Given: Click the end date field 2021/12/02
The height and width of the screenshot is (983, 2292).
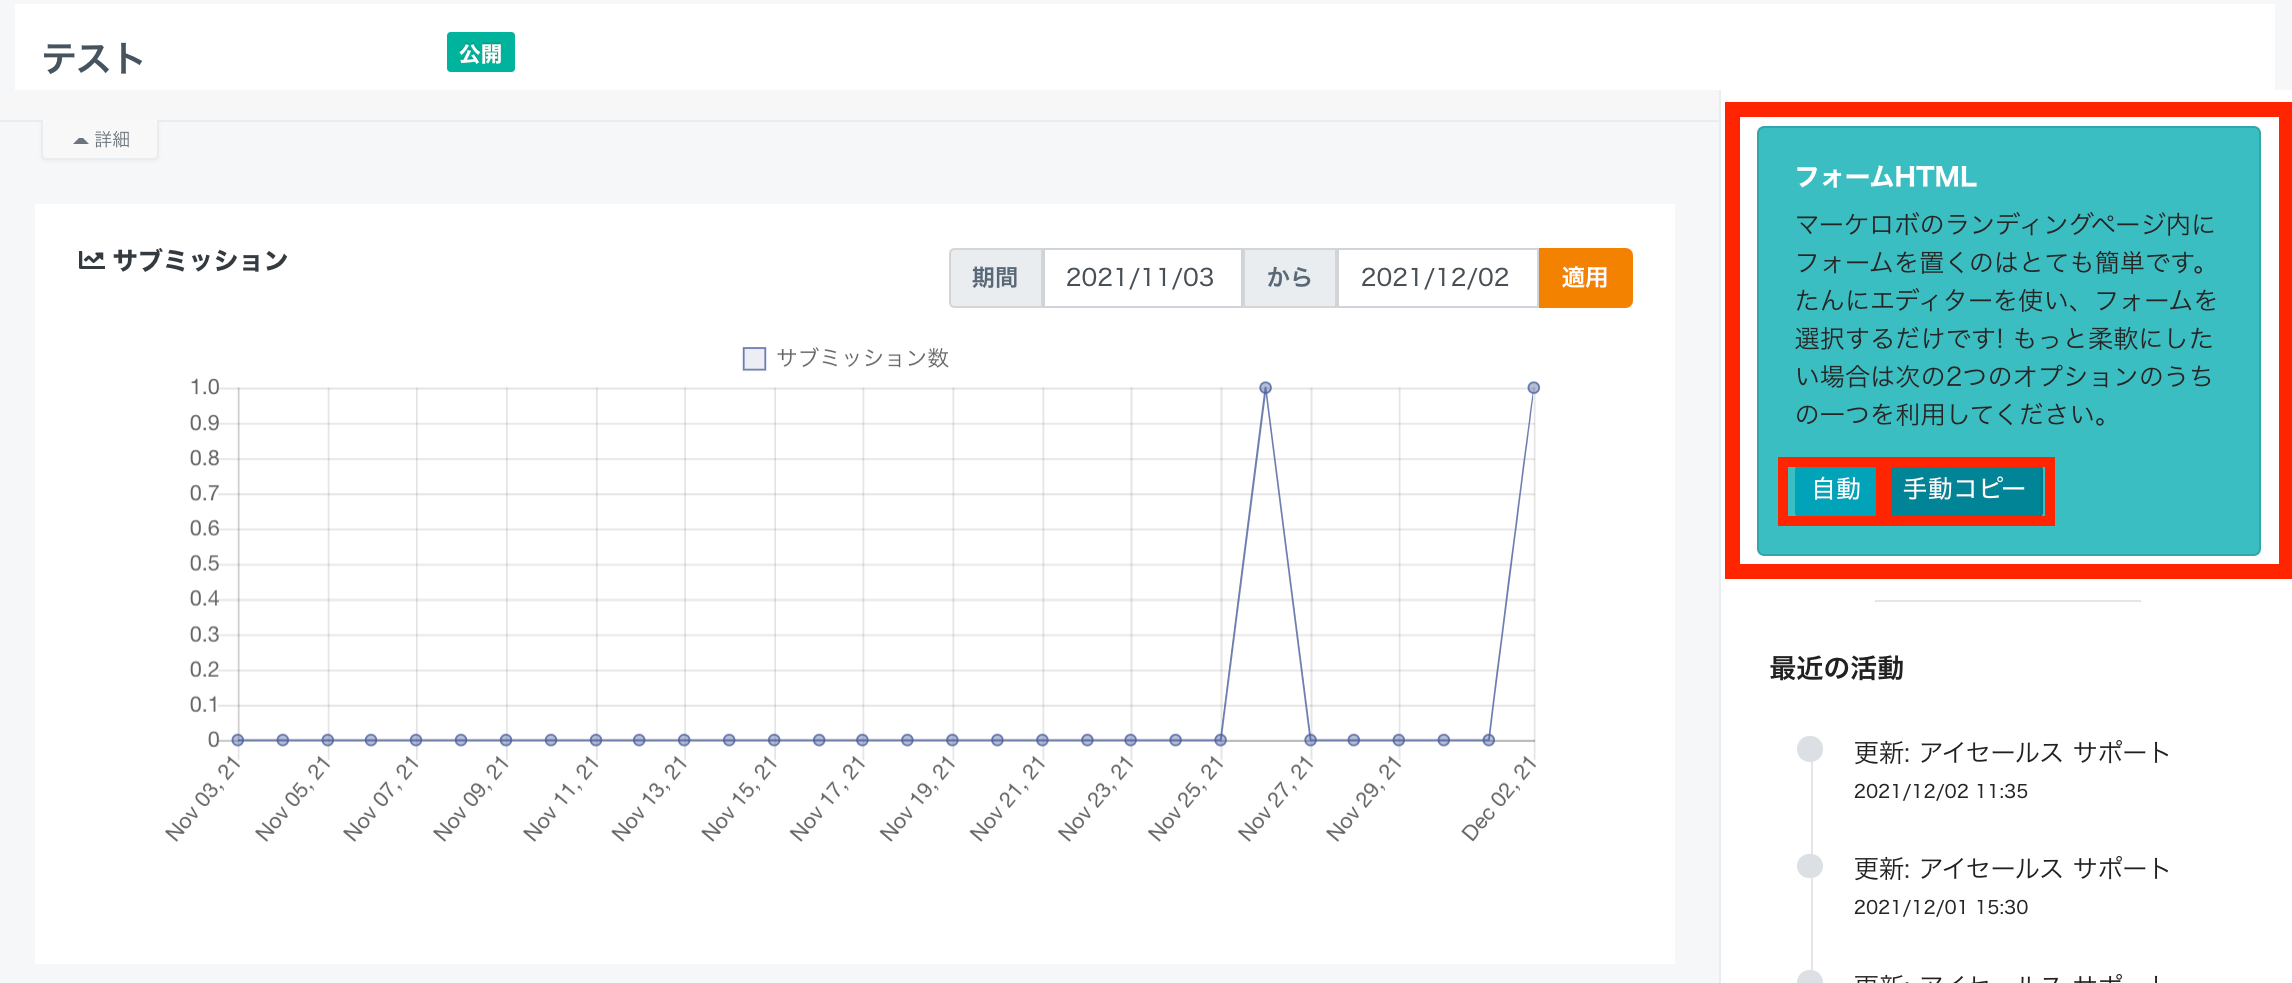Looking at the screenshot, I should (1435, 278).
